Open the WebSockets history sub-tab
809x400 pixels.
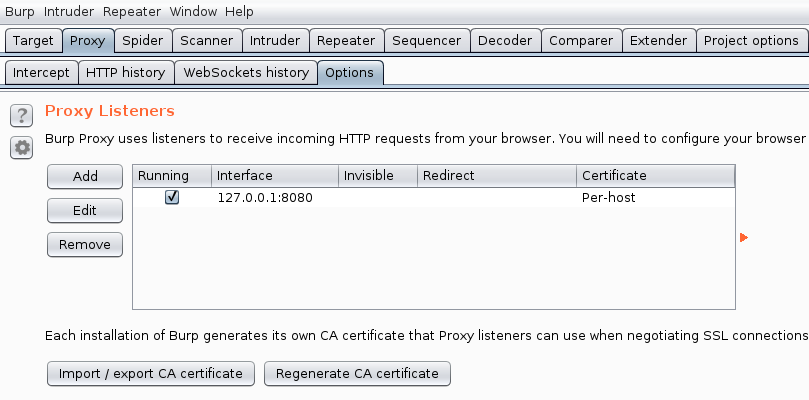tap(246, 73)
